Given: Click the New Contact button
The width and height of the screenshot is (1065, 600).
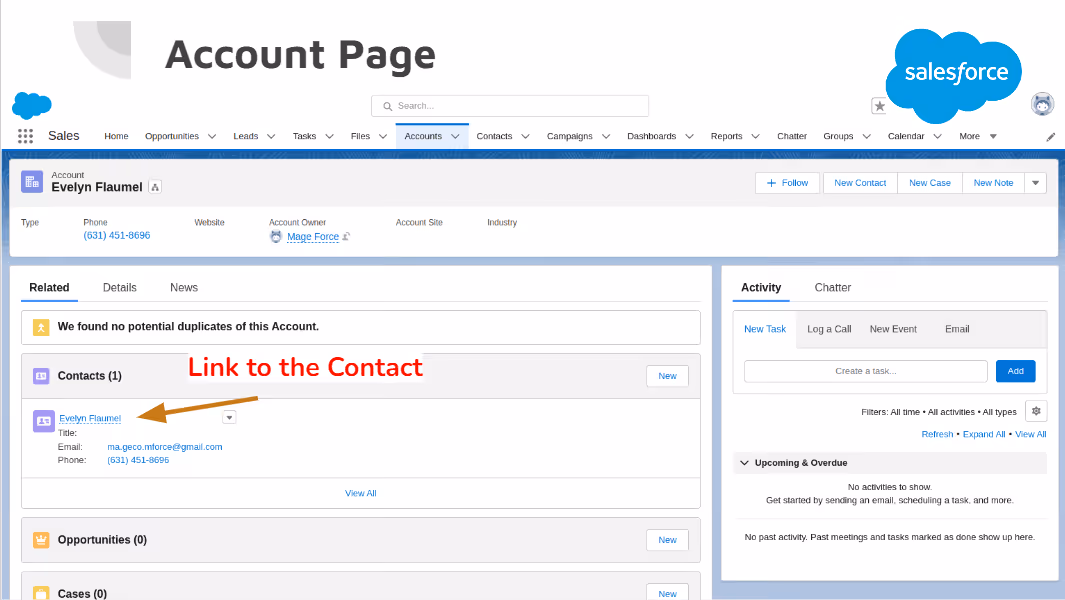Looking at the screenshot, I should [860, 183].
